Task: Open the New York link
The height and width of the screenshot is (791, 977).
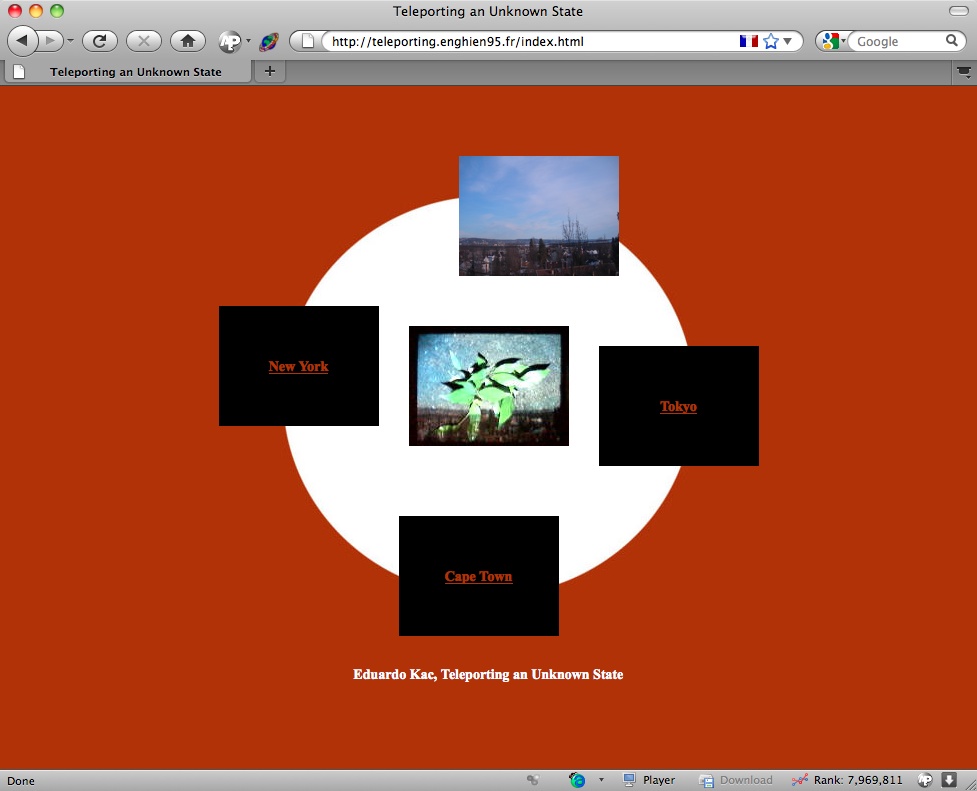Action: 298,367
